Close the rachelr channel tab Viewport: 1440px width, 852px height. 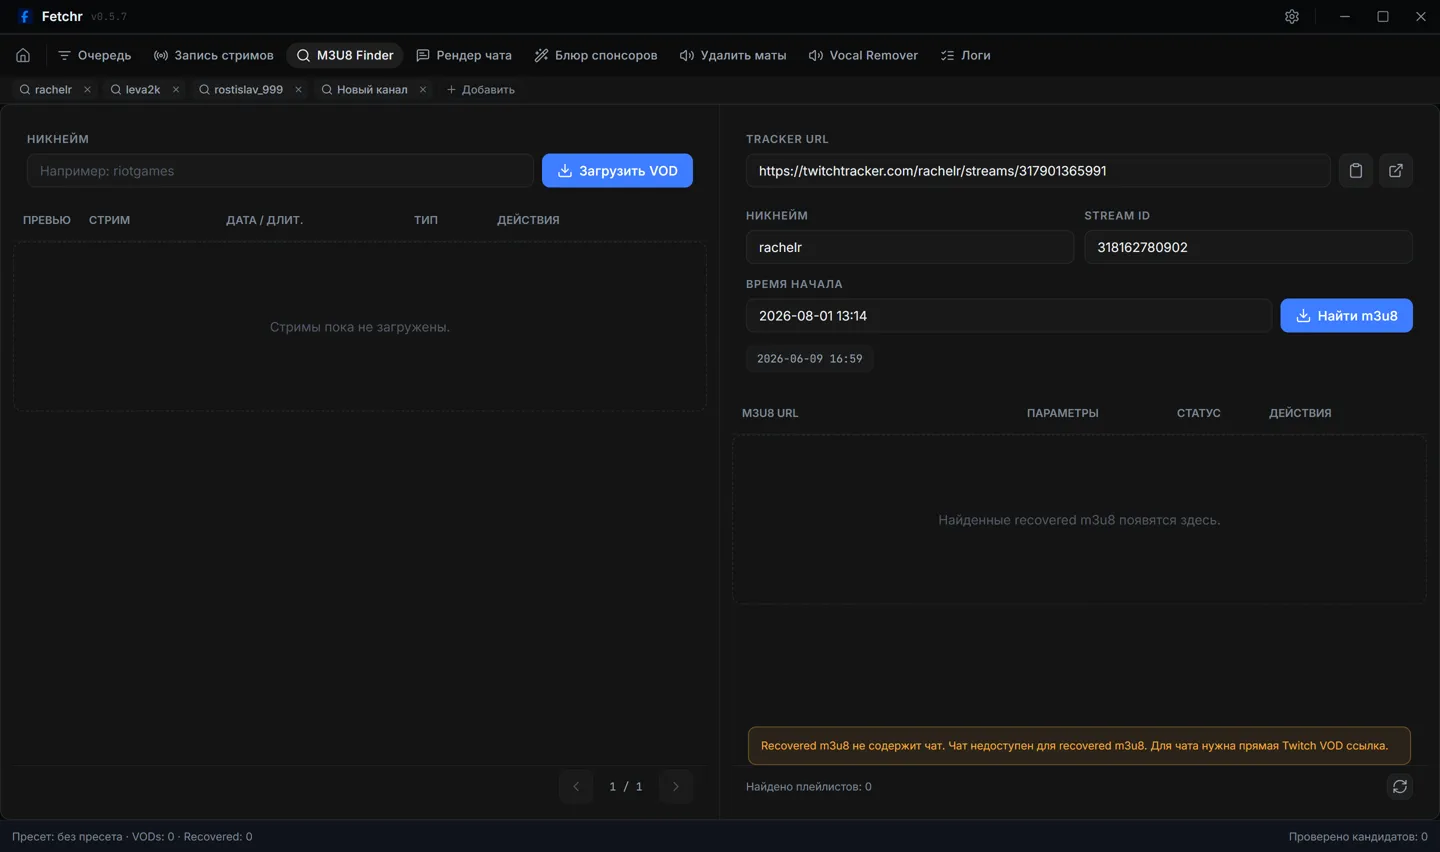pos(87,90)
